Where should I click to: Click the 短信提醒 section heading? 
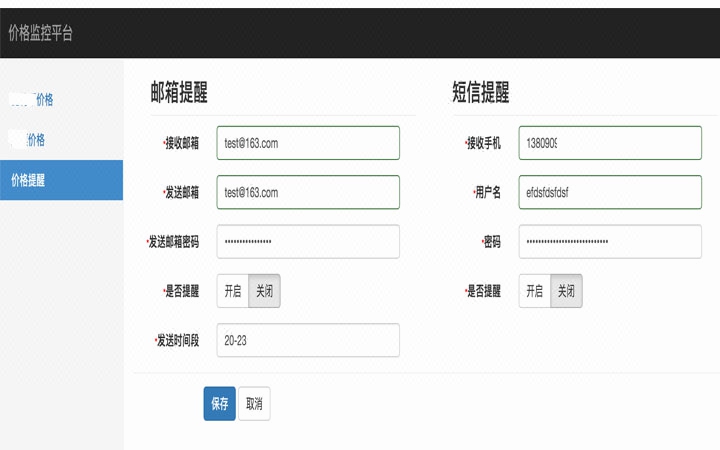coord(481,92)
